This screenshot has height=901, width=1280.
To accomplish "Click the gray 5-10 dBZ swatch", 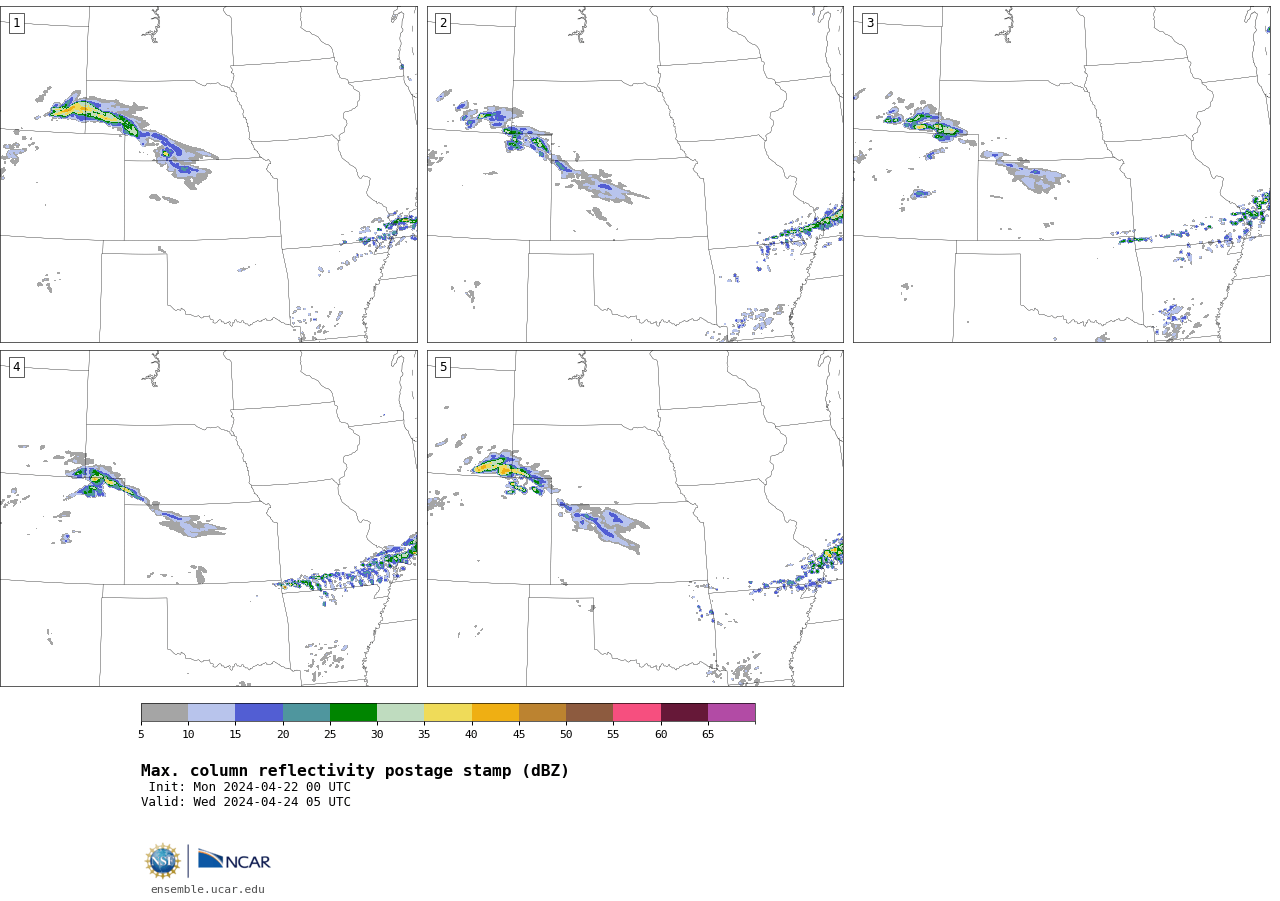I will point(164,712).
